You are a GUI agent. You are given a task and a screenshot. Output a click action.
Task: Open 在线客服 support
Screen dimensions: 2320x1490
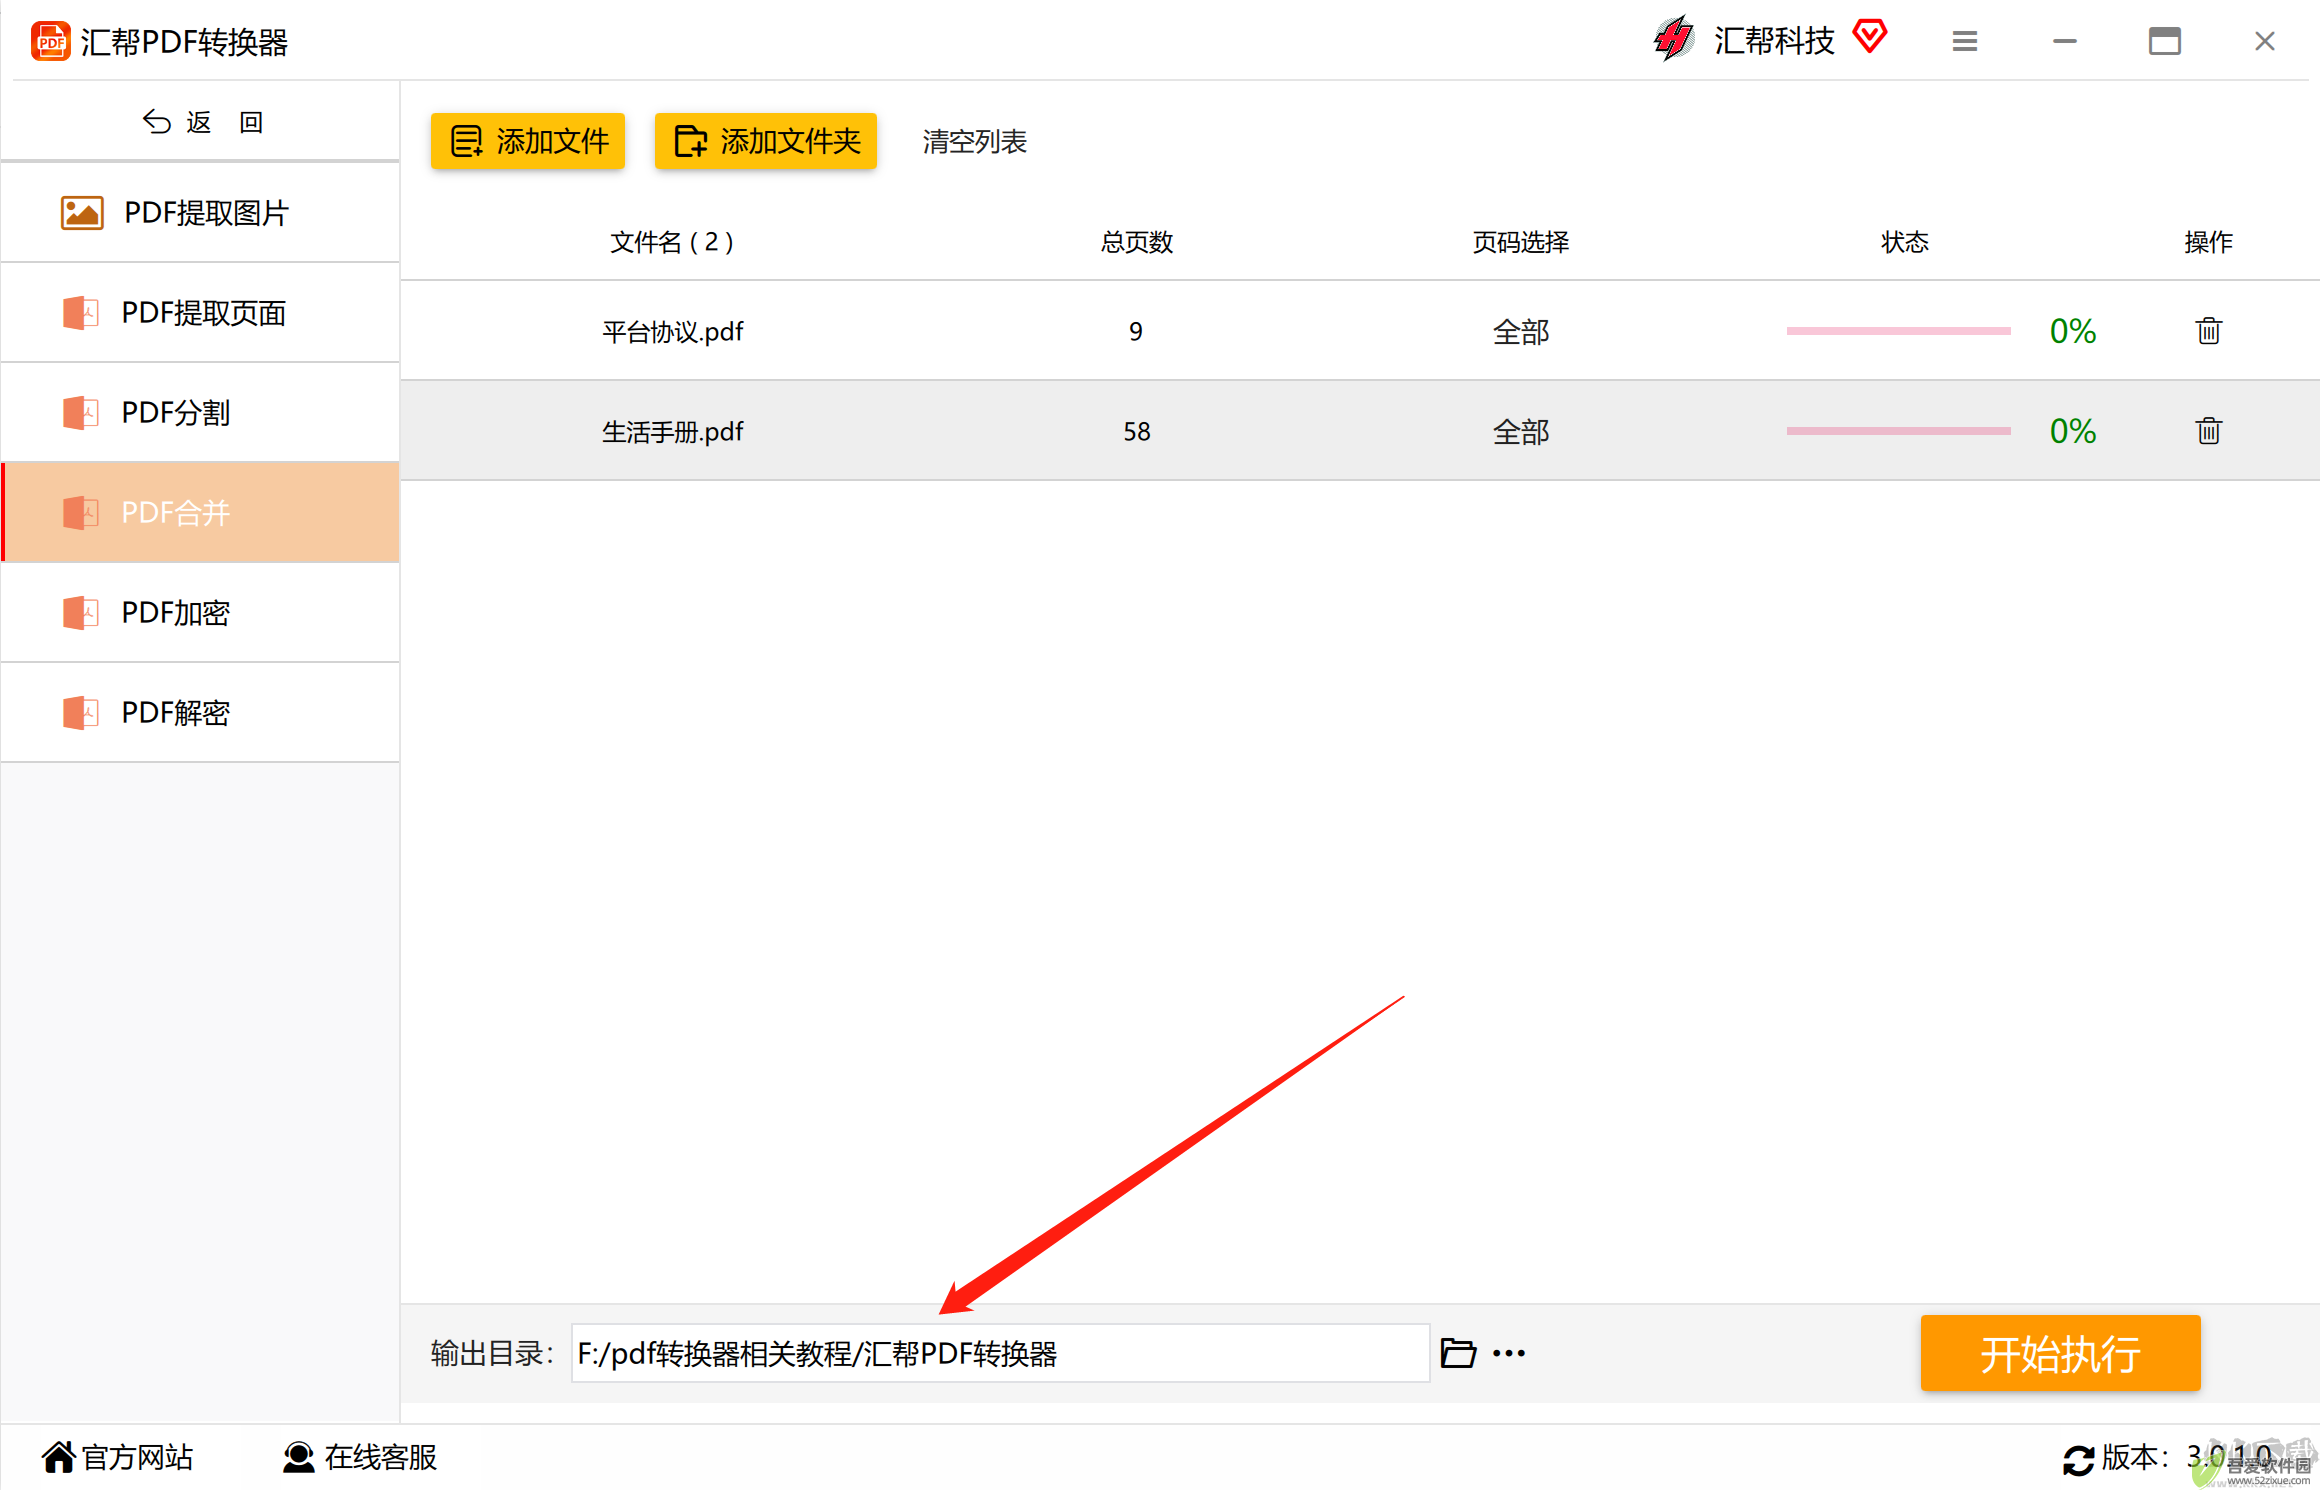pos(360,1458)
